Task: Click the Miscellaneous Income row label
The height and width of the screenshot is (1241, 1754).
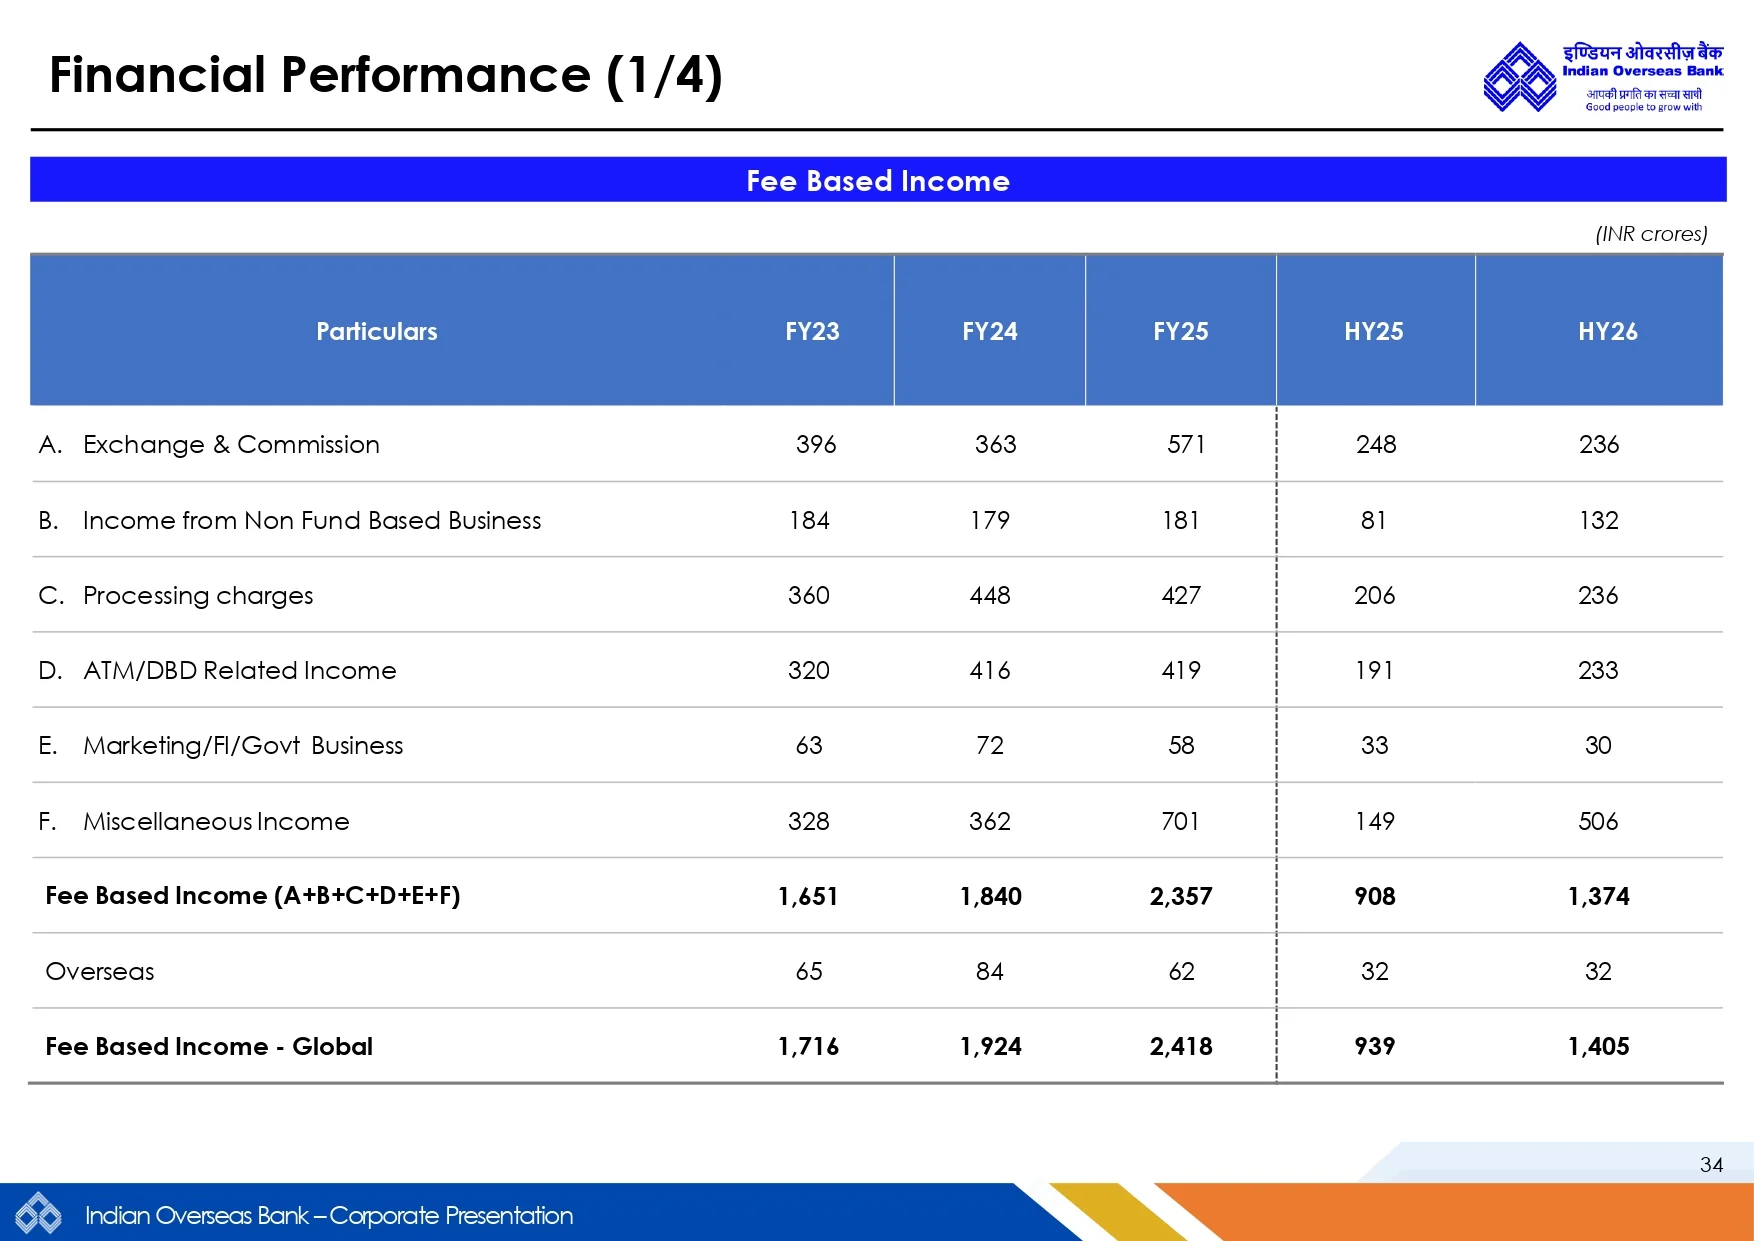Action: point(216,821)
